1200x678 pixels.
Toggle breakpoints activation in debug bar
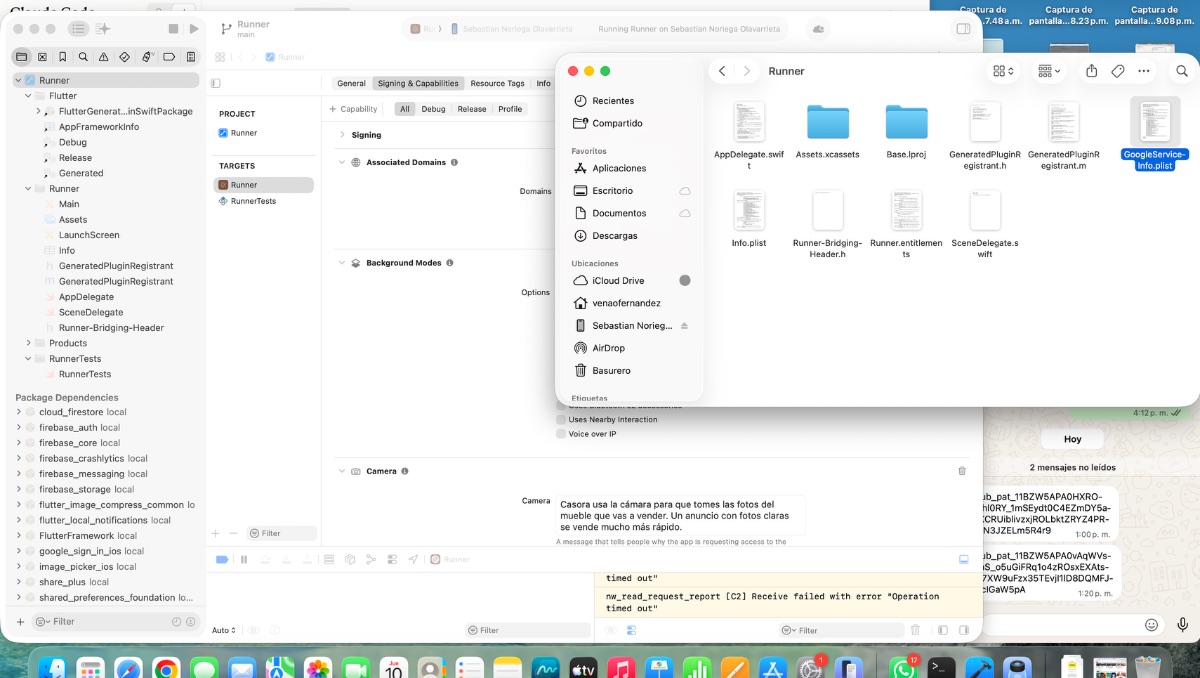coord(222,559)
